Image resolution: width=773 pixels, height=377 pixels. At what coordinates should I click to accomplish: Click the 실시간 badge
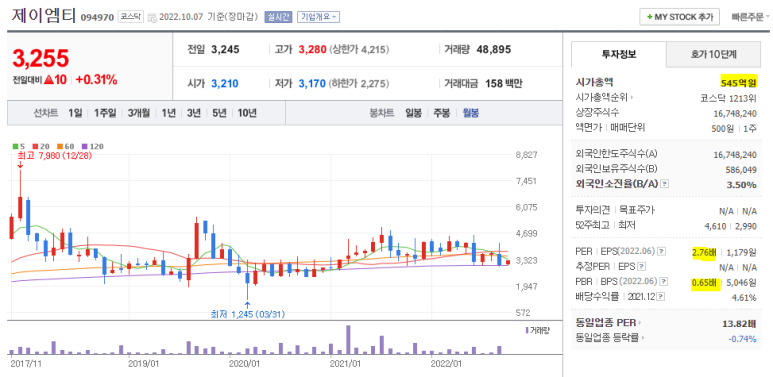coord(279,17)
